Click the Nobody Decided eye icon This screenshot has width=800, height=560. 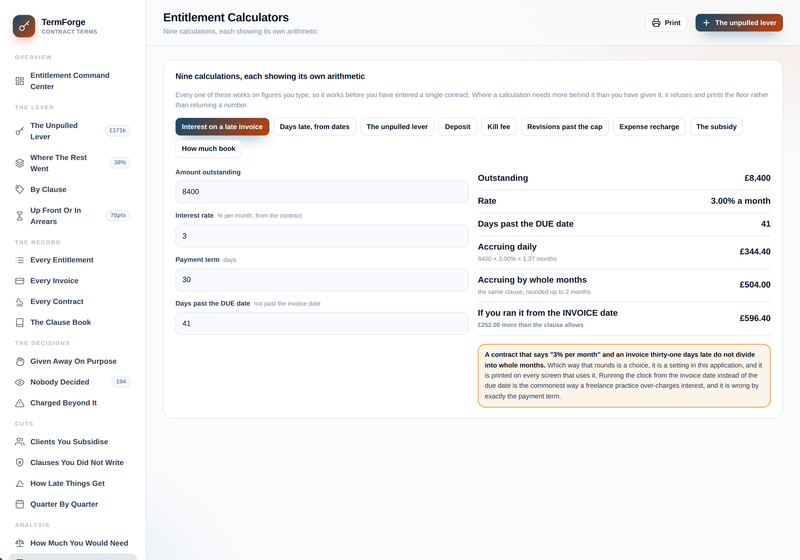[19, 382]
